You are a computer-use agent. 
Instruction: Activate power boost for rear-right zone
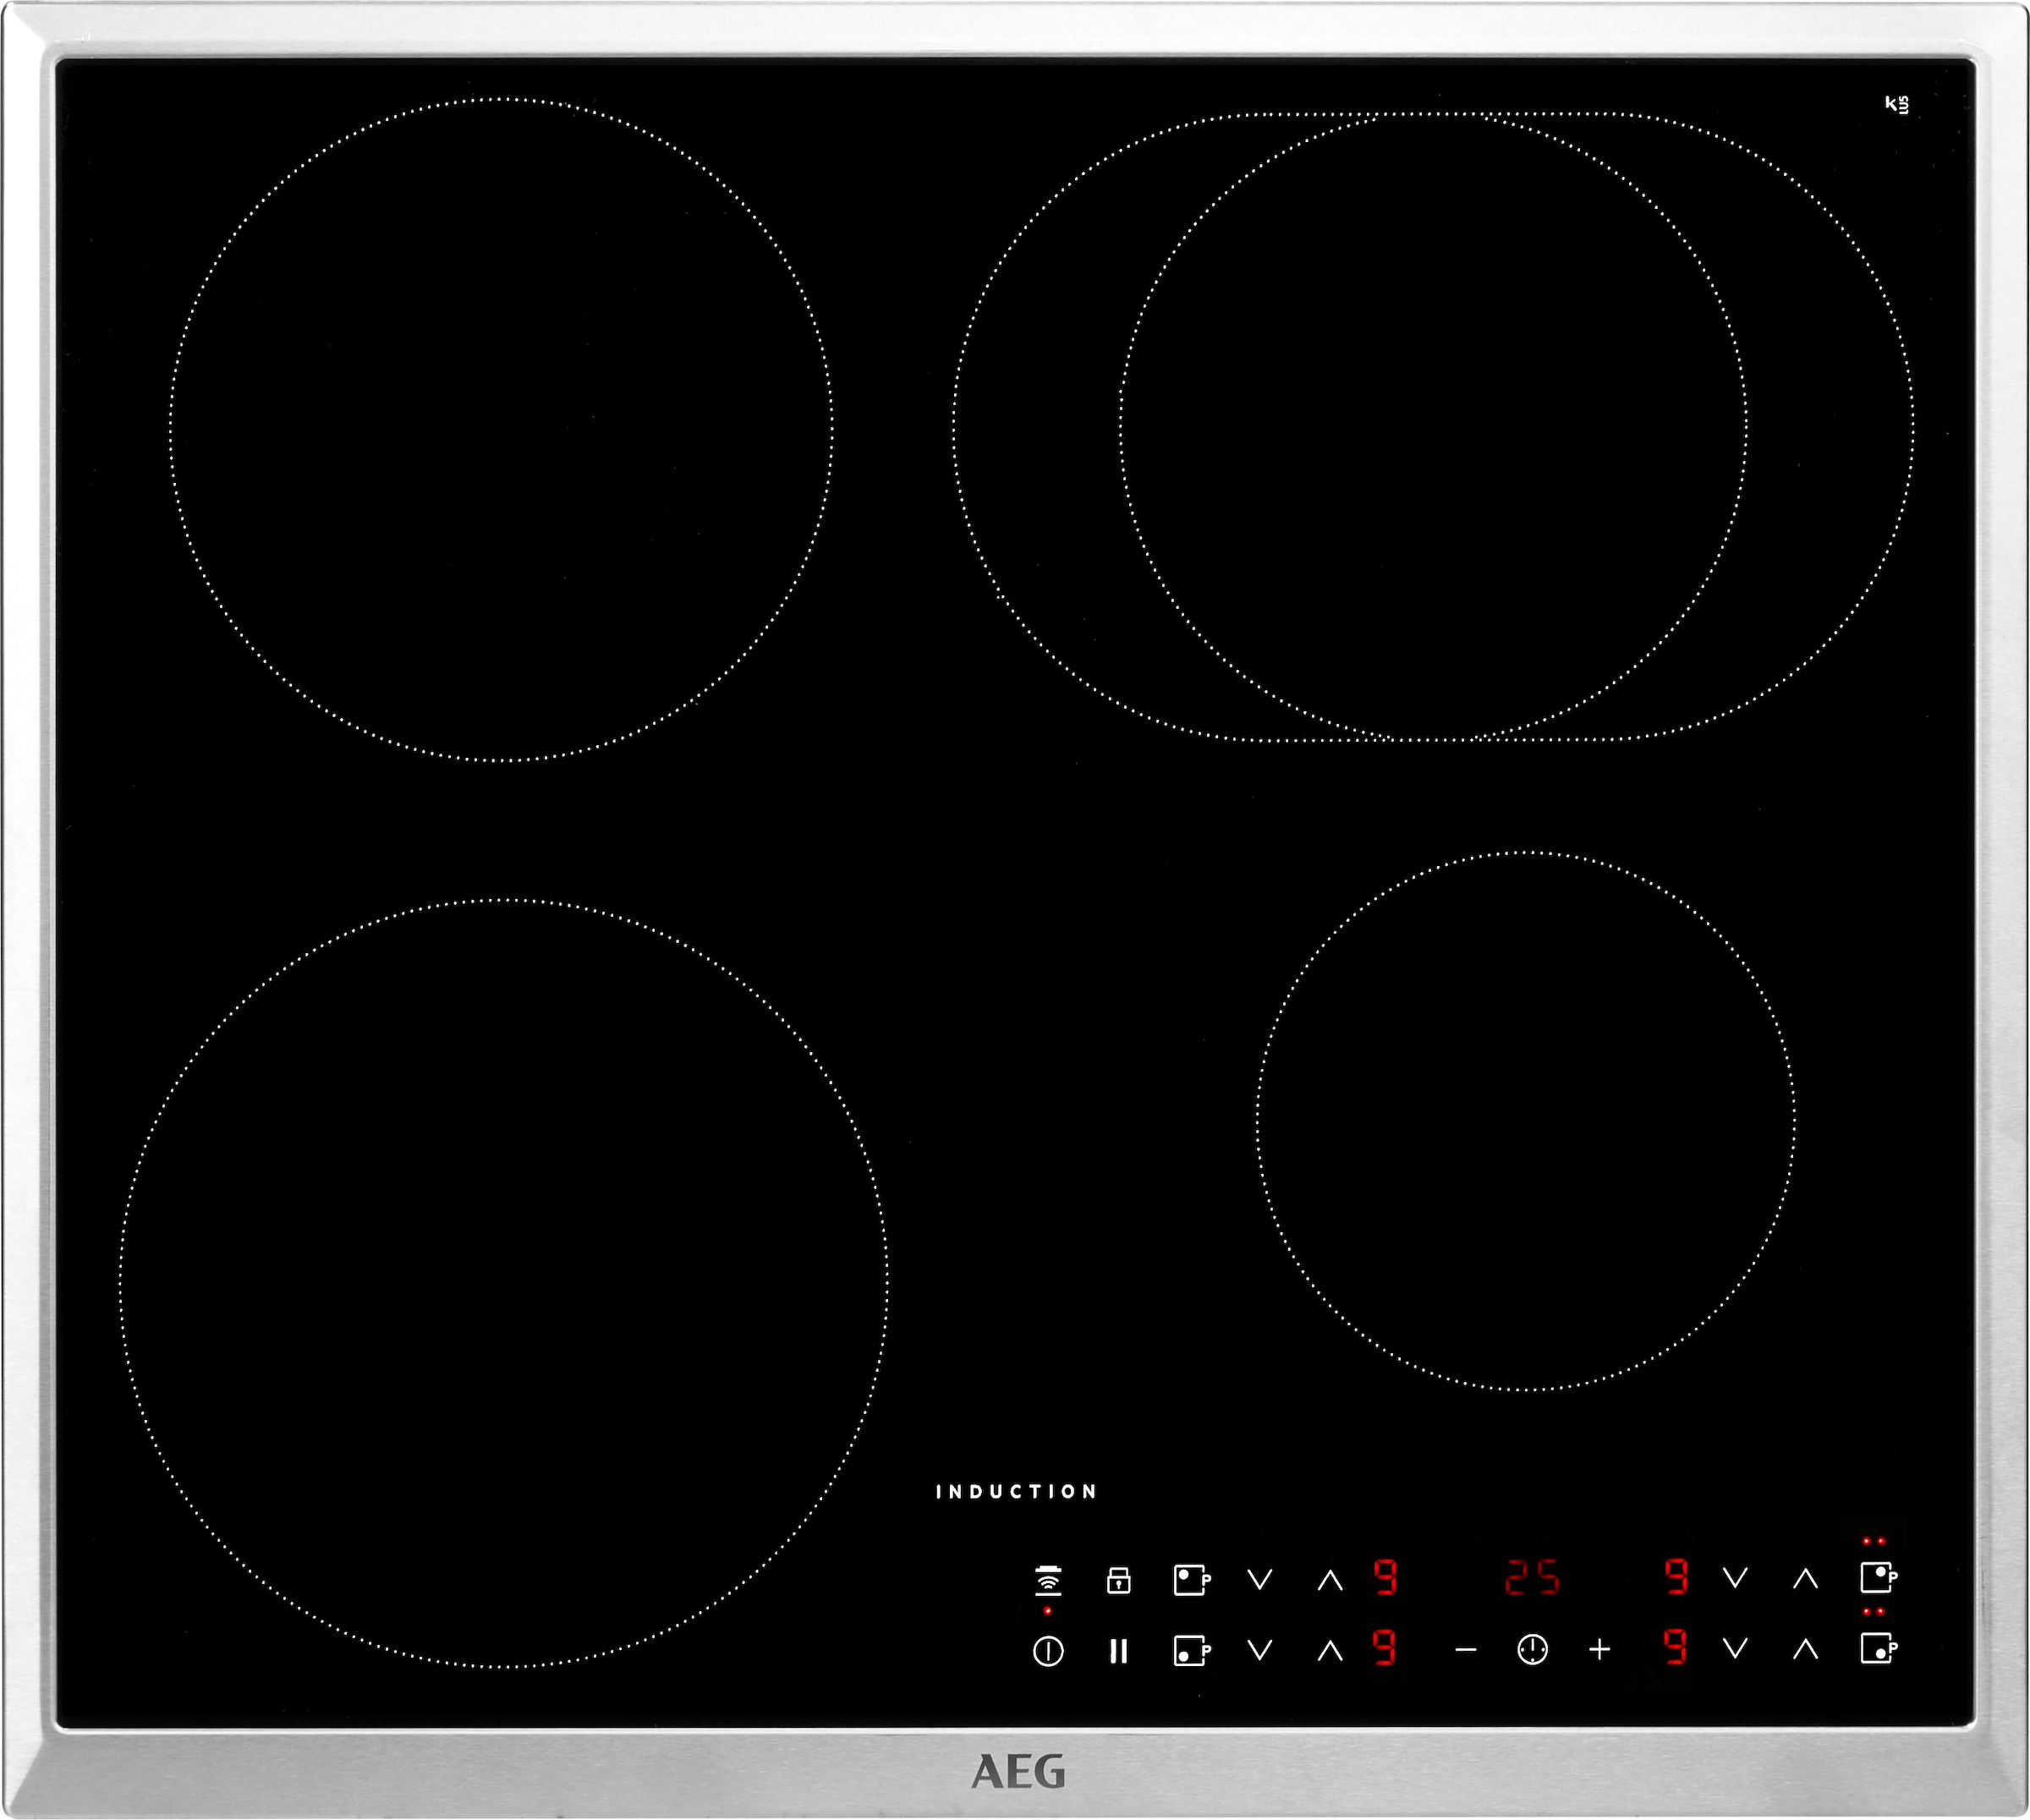point(1879,1578)
